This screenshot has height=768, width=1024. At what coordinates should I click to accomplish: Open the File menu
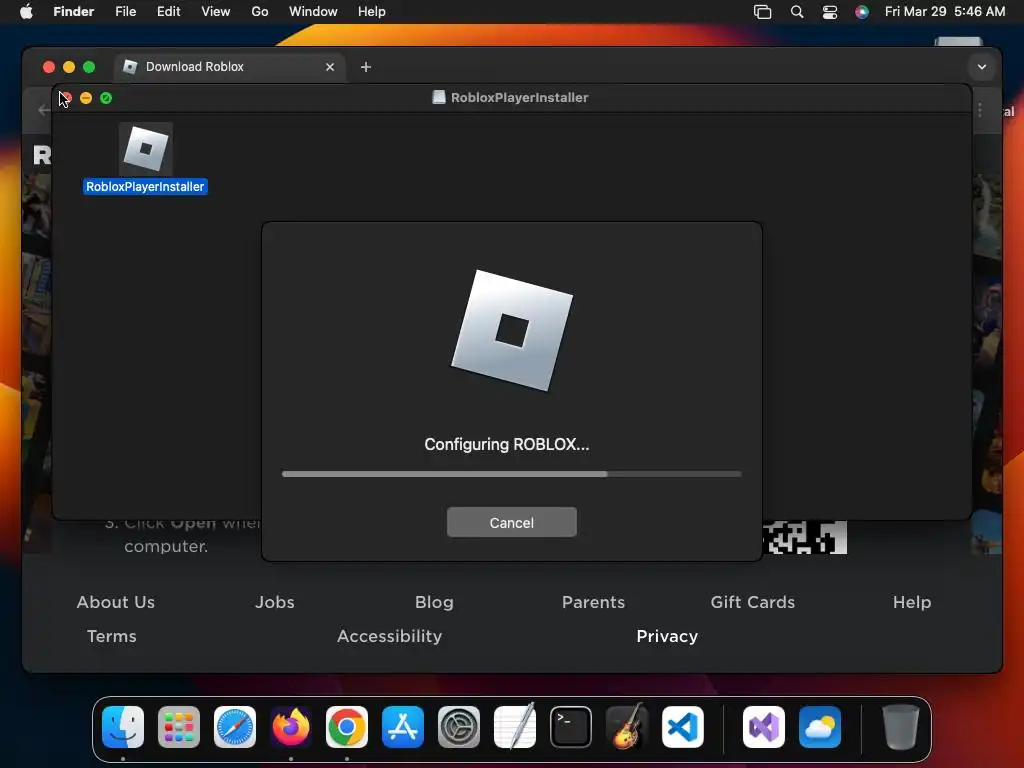click(125, 11)
